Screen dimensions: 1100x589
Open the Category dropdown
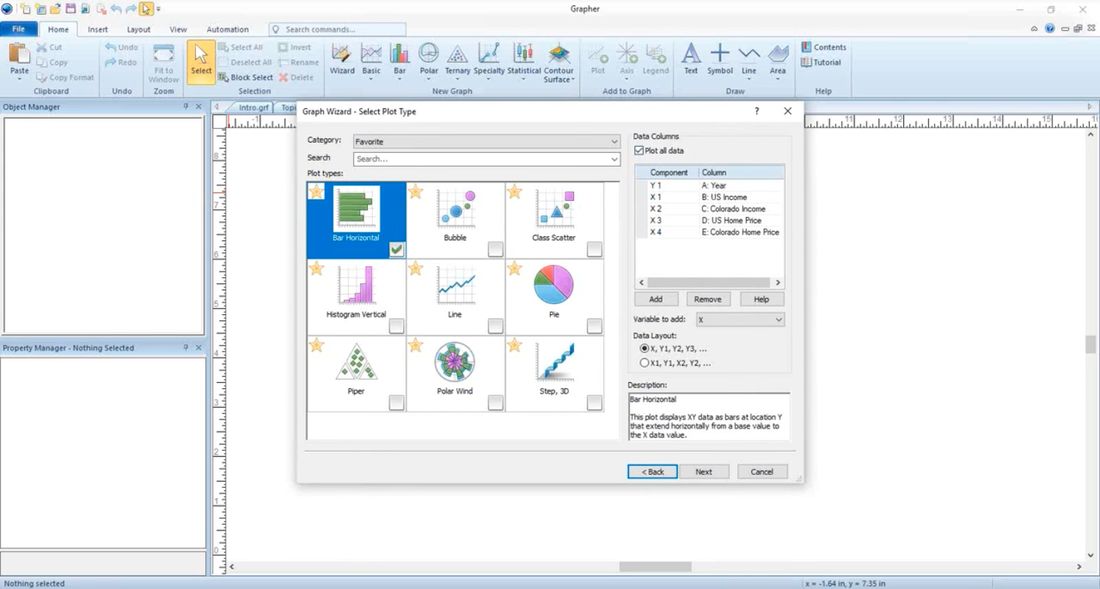(487, 142)
